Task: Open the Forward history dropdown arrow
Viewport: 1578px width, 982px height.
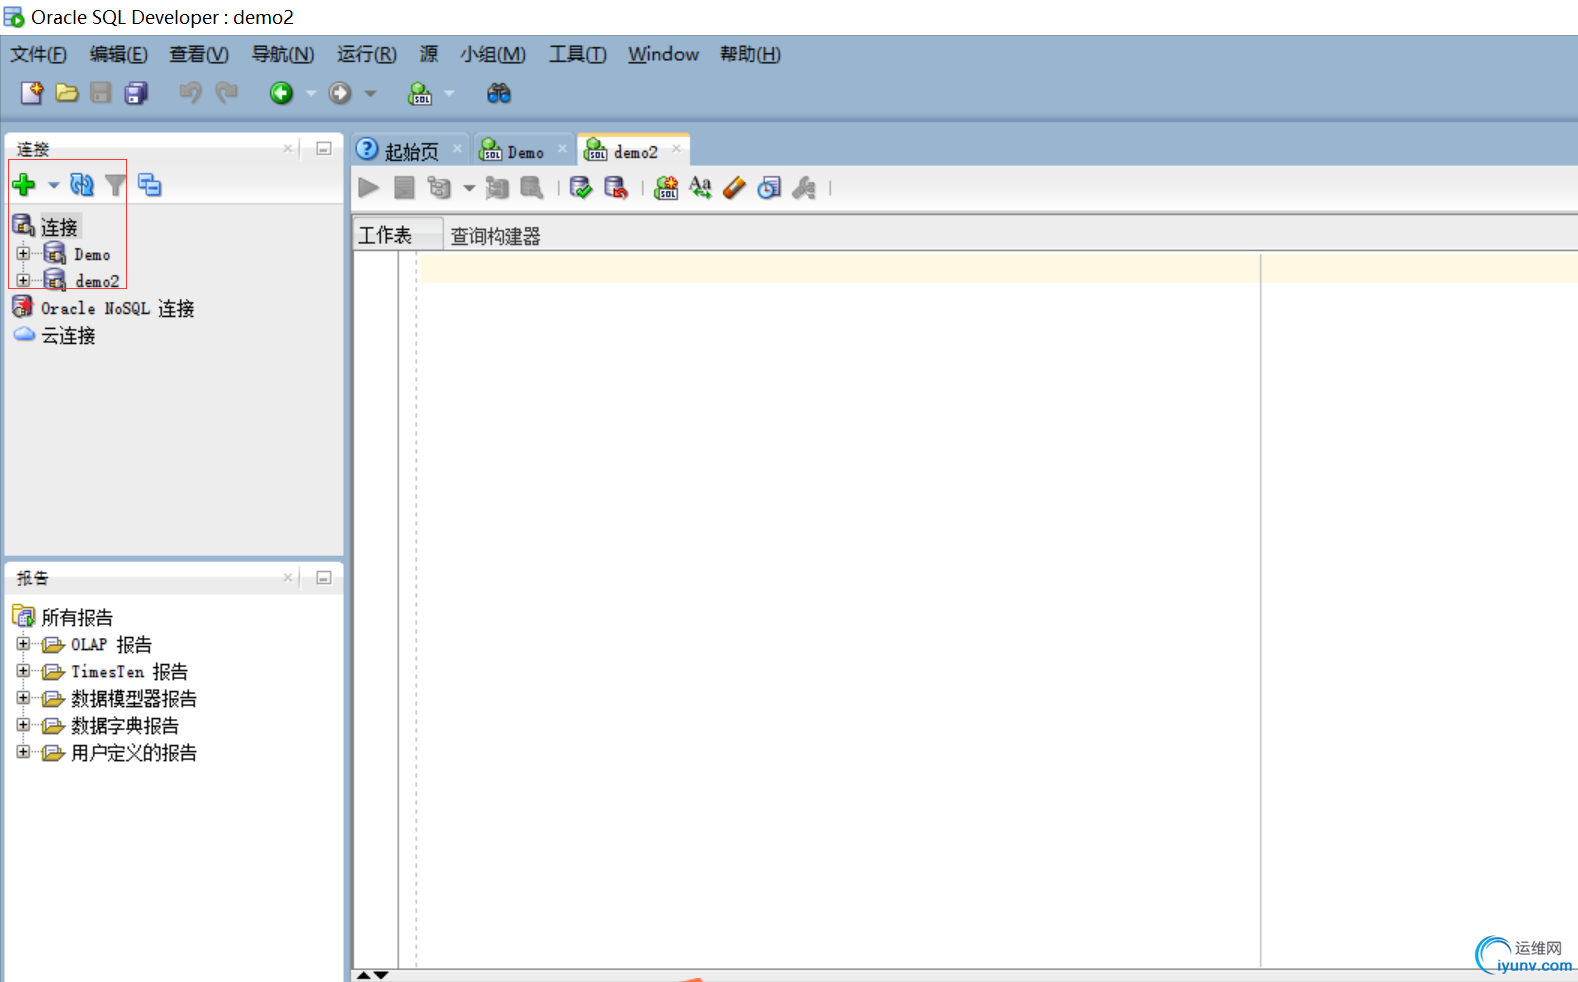Action: click(x=370, y=94)
